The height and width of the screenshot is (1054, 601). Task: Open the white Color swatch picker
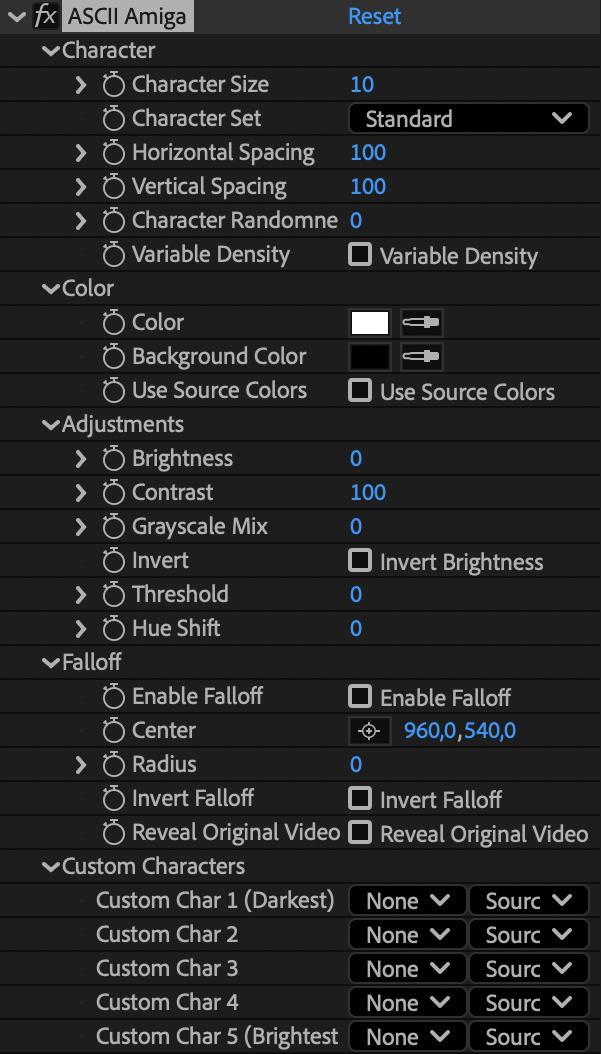coord(369,323)
